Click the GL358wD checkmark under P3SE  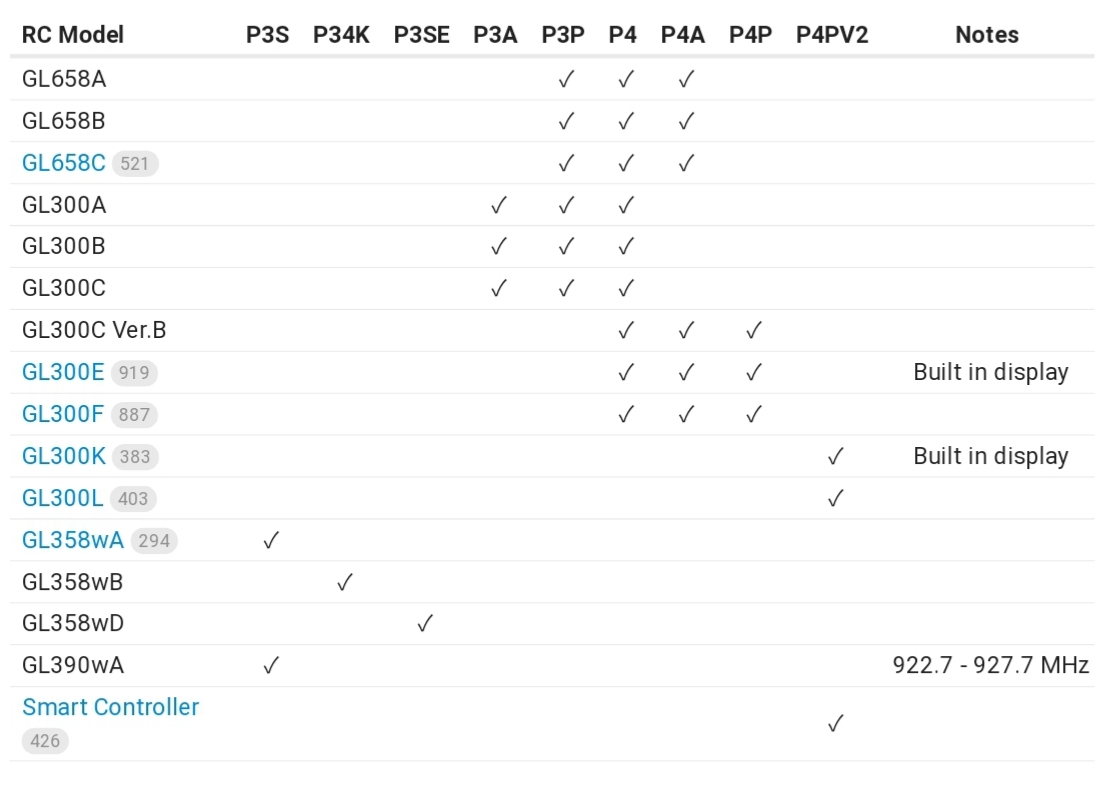pos(424,624)
